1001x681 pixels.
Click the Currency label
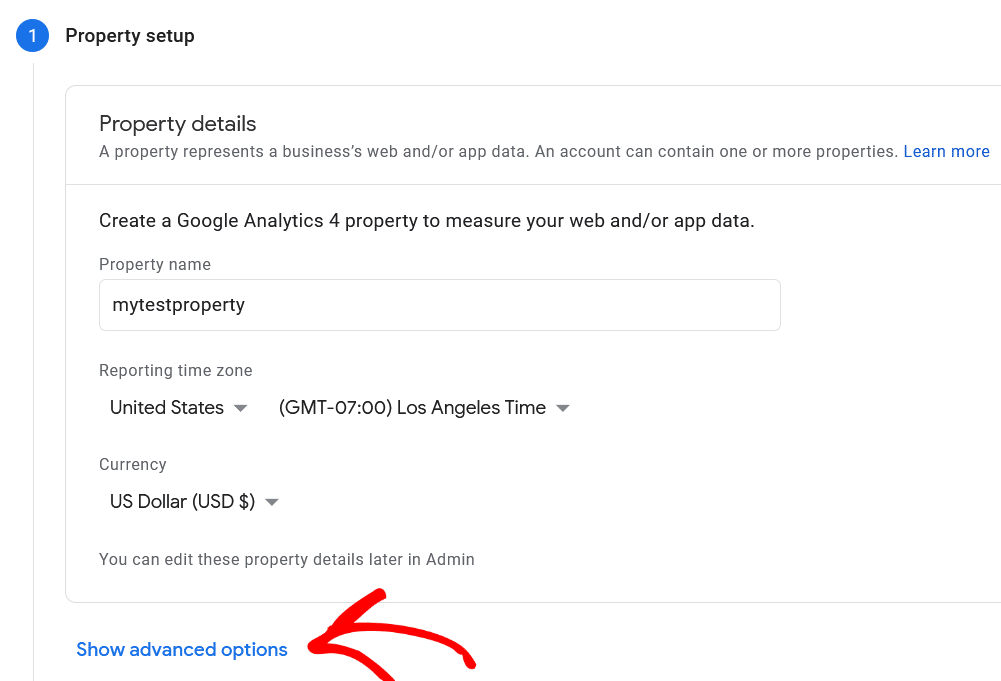coord(133,465)
